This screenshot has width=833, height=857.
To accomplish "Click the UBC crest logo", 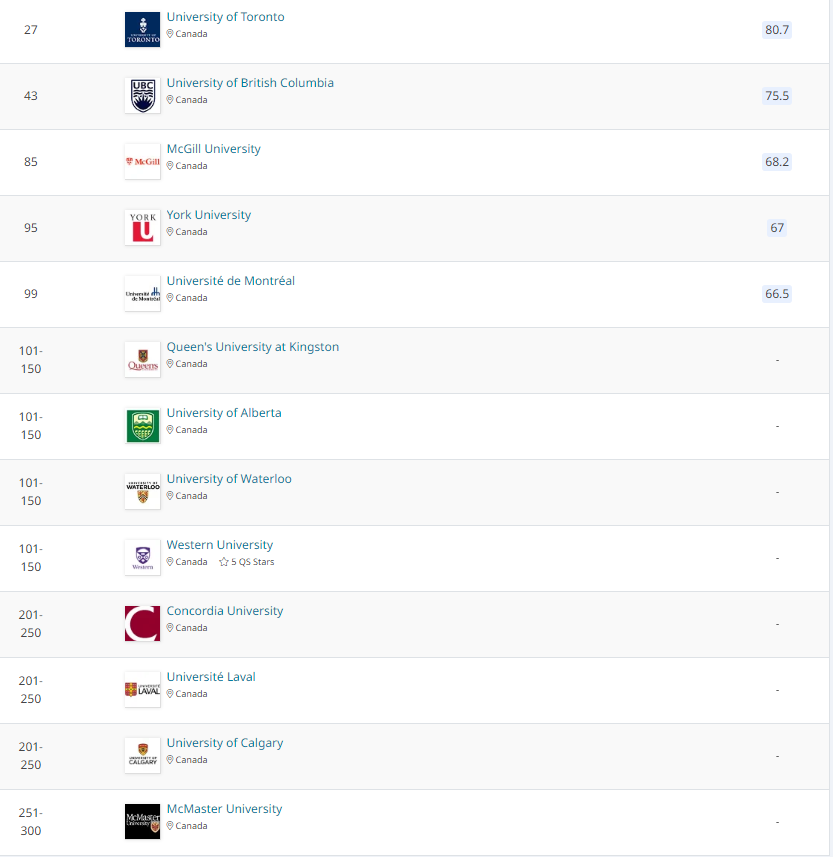I will click(142, 96).
